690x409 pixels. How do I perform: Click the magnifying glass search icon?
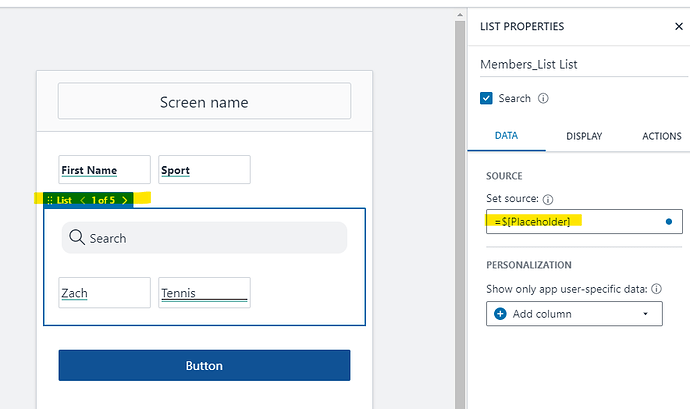(76, 238)
